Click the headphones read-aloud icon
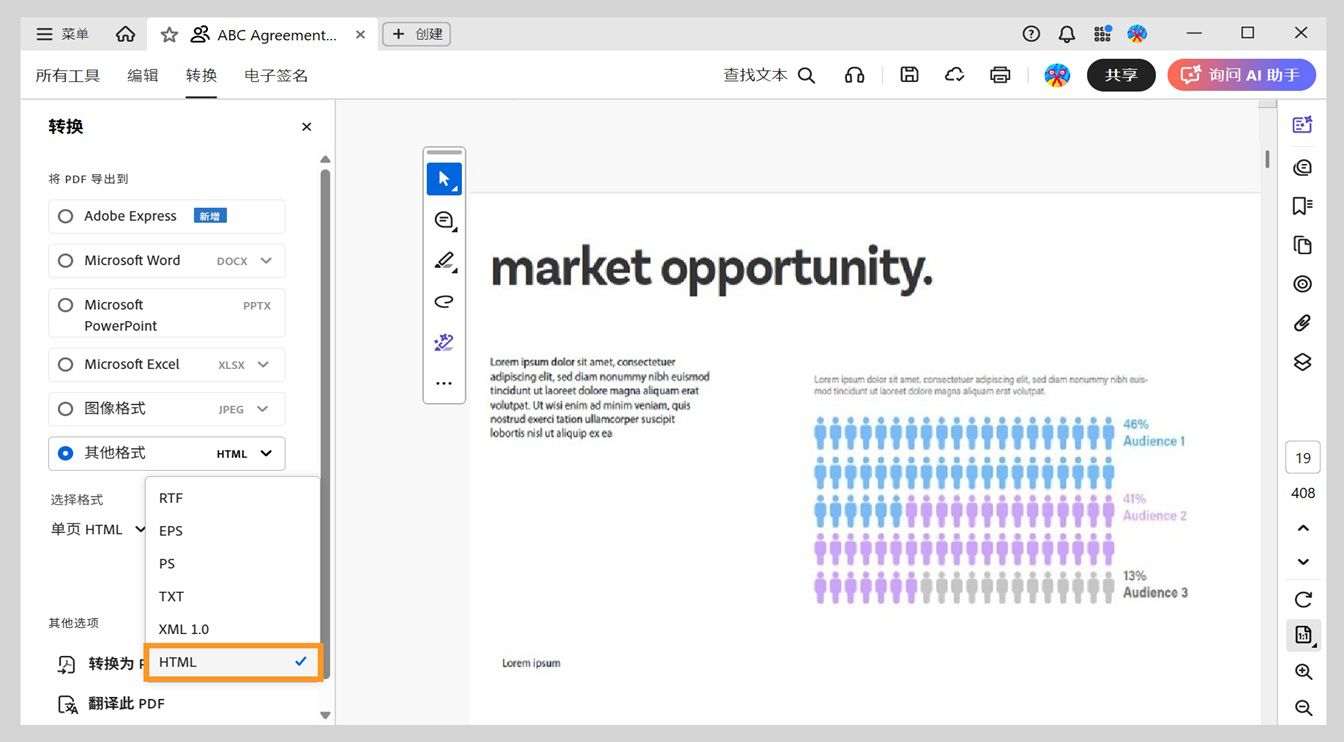Viewport: 1344px width, 742px height. pyautogui.click(x=854, y=75)
